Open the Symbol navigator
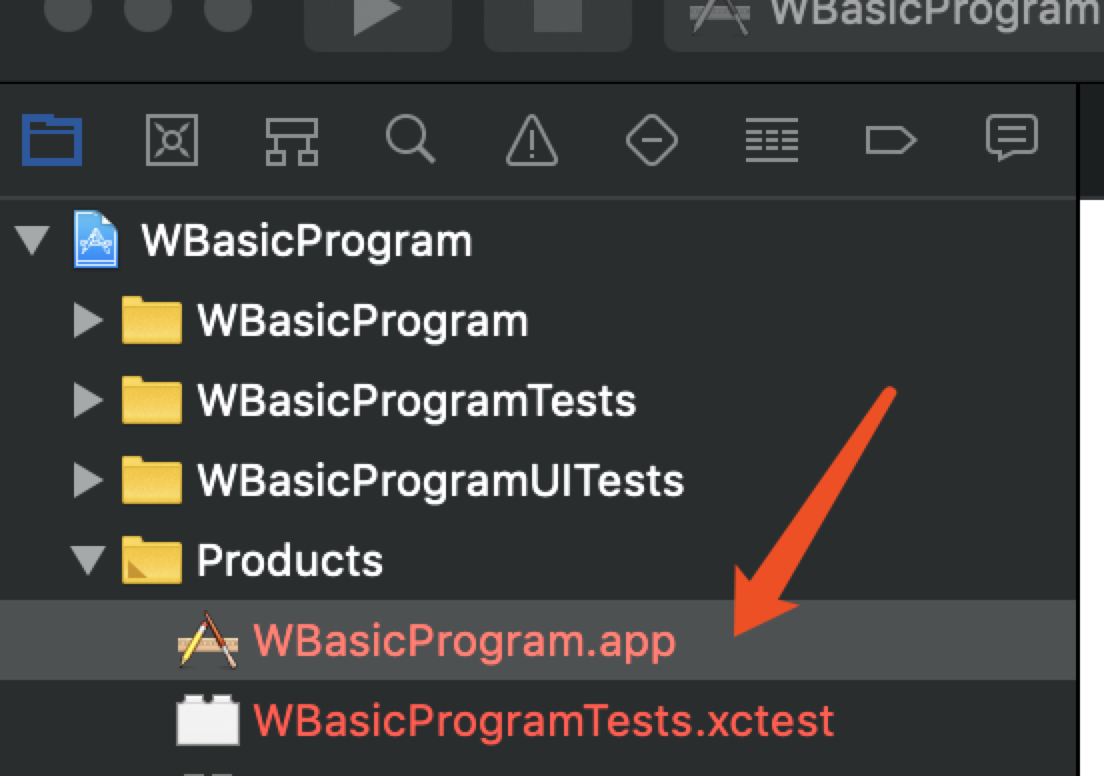The image size is (1104, 776). (x=291, y=139)
